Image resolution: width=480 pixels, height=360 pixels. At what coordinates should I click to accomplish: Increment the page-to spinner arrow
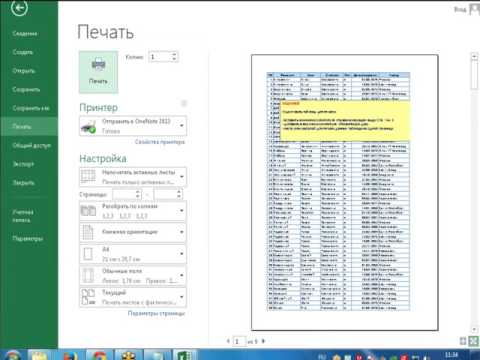pos(179,192)
